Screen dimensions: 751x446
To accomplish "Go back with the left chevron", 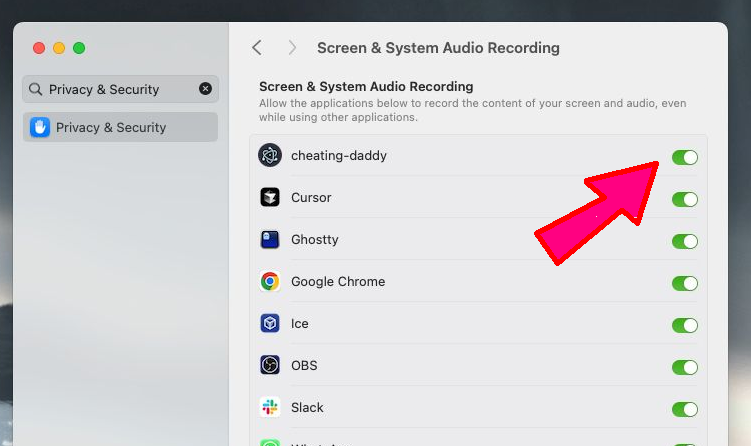I will (257, 48).
